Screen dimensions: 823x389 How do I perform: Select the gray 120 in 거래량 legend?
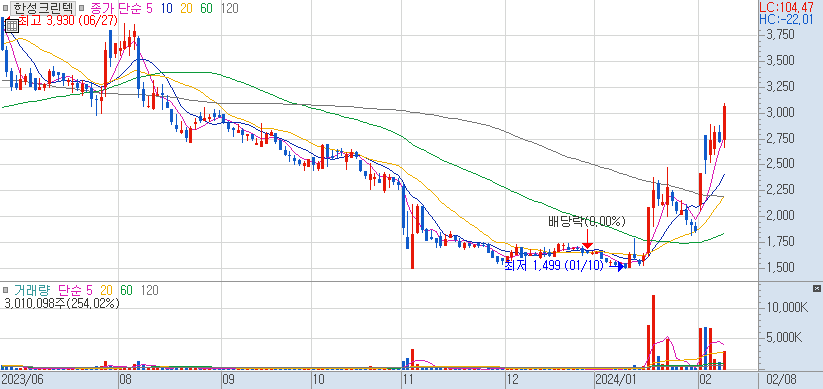tap(150, 290)
